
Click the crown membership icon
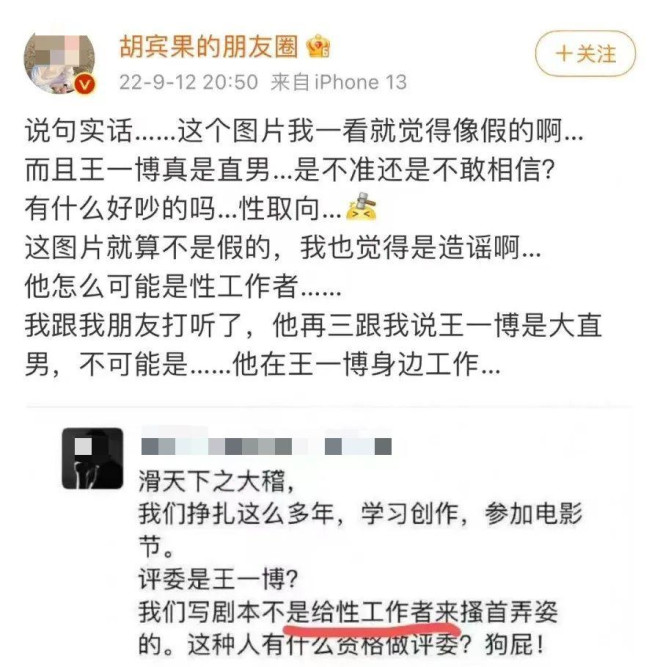[x=318, y=46]
